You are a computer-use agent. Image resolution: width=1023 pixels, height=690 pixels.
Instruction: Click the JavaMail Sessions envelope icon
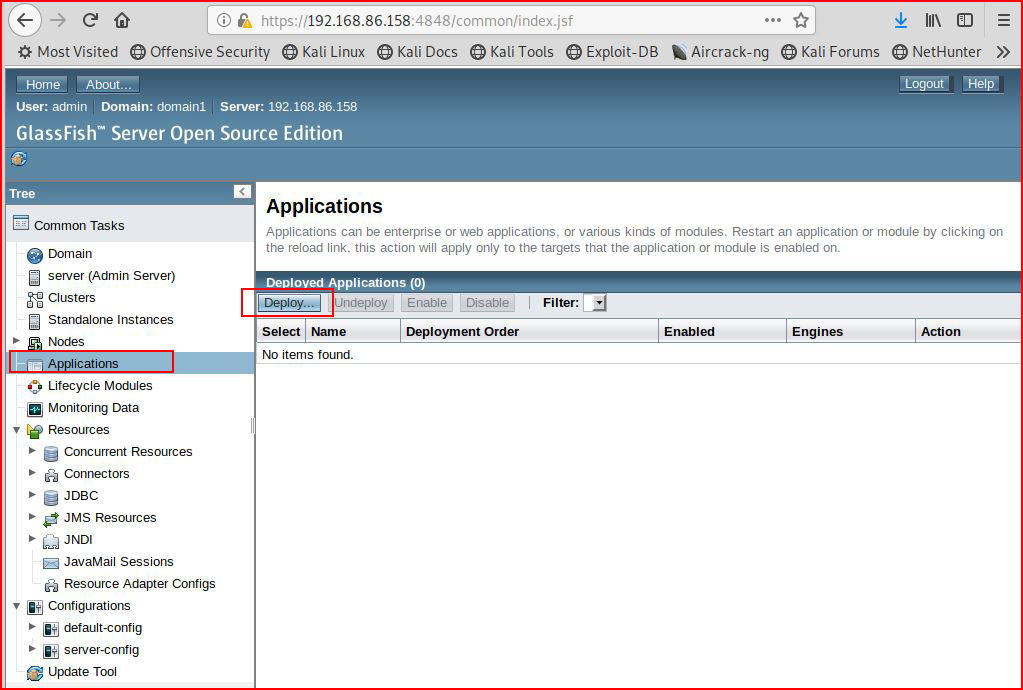[51, 563]
